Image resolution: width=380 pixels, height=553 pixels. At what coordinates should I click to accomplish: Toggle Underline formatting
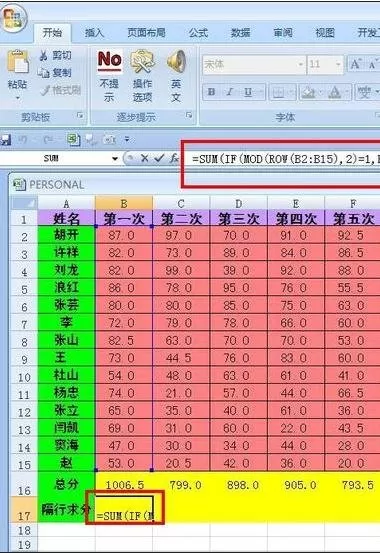coord(248,92)
